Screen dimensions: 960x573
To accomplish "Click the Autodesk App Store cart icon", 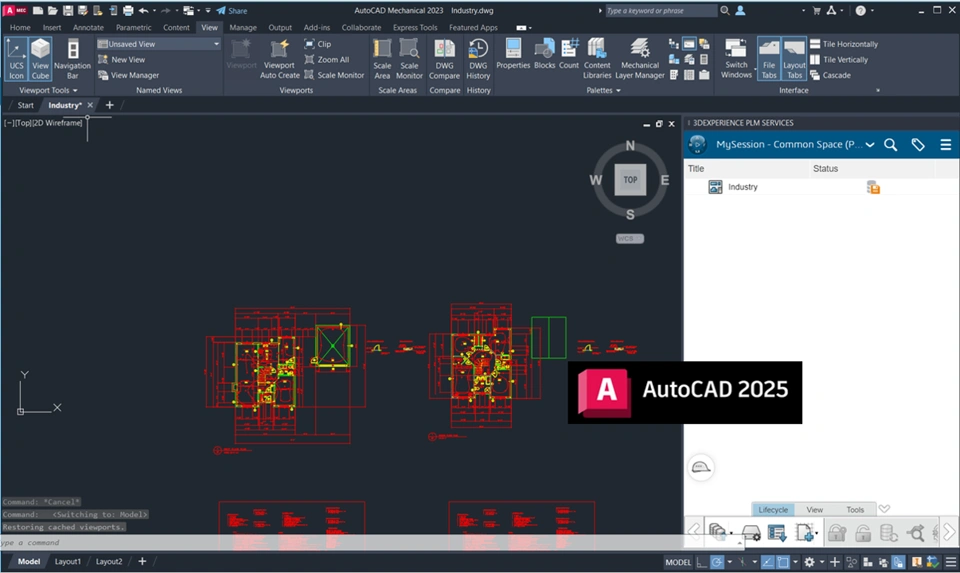I will (816, 10).
